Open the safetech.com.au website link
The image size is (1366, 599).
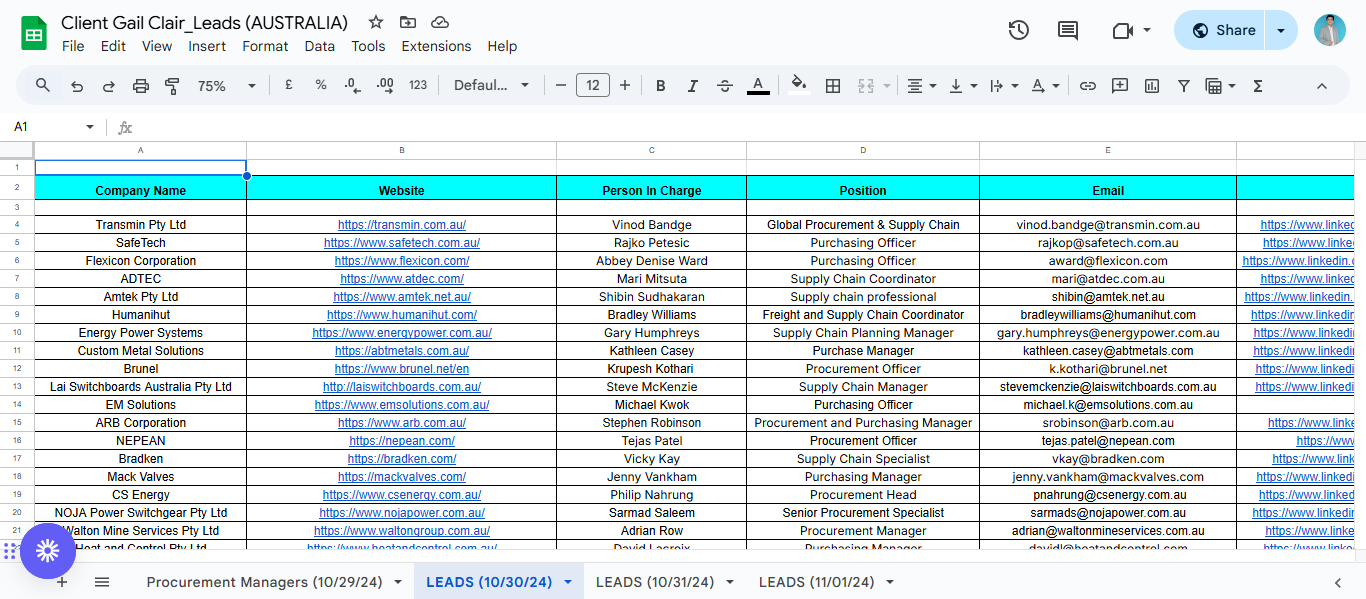[401, 243]
